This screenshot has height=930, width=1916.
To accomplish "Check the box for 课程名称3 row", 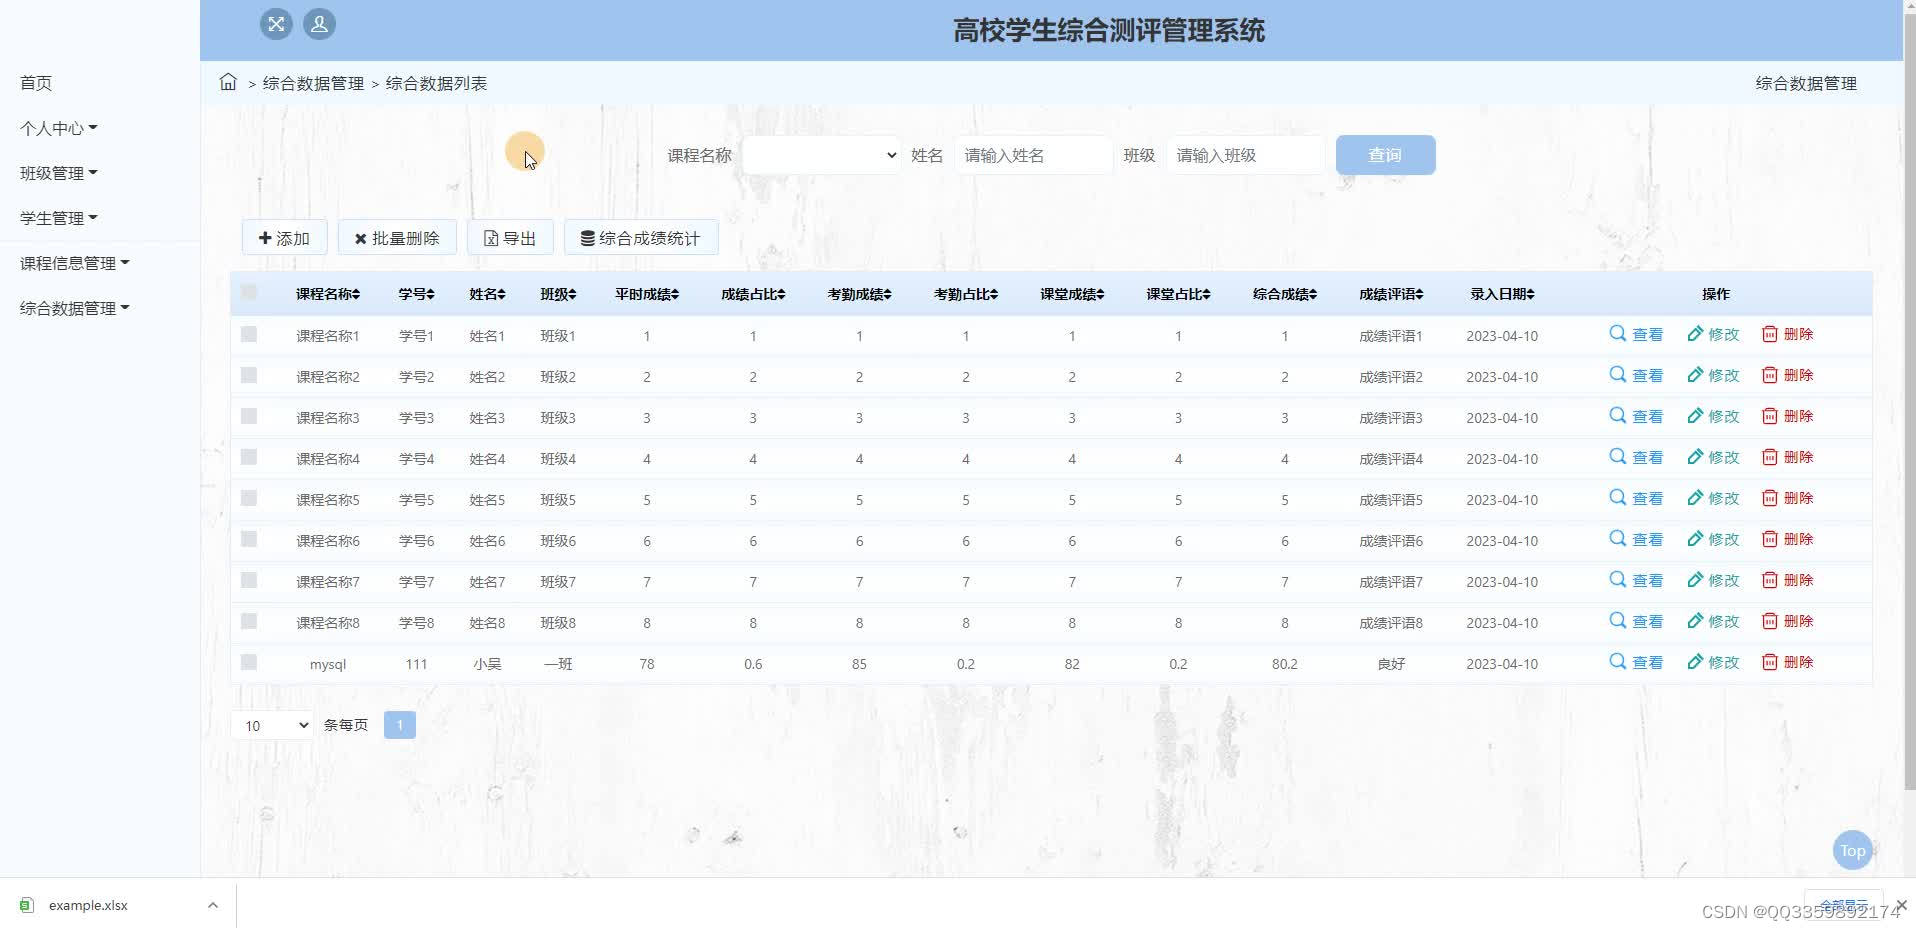I will 249,416.
